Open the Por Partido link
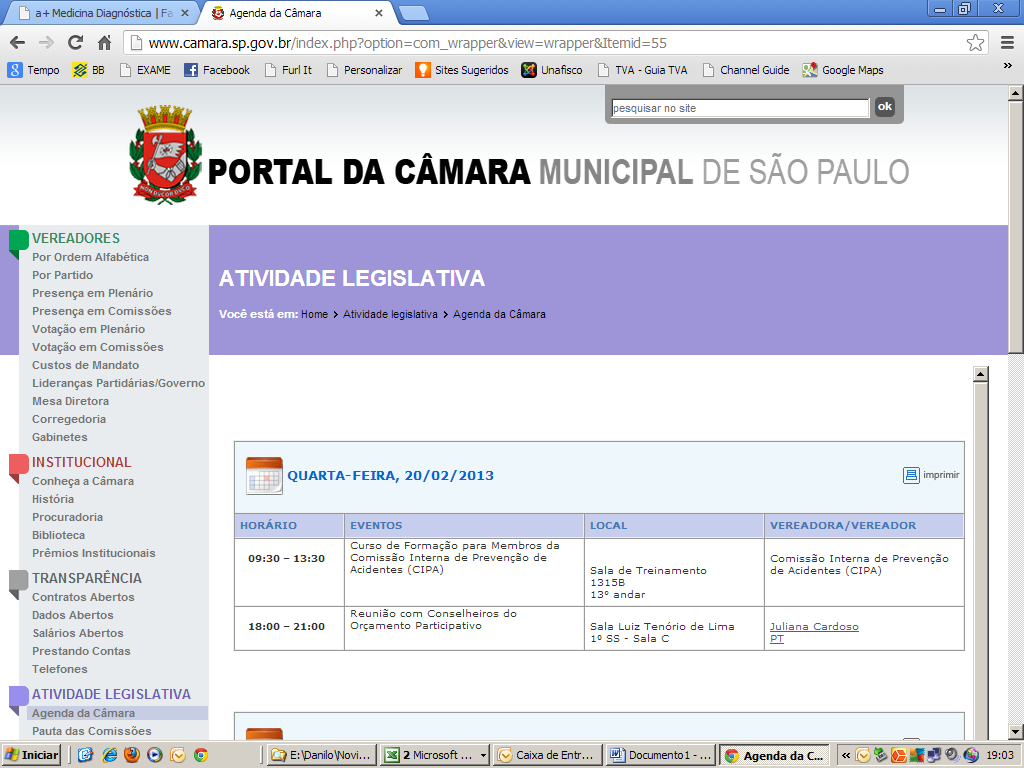 [63, 275]
